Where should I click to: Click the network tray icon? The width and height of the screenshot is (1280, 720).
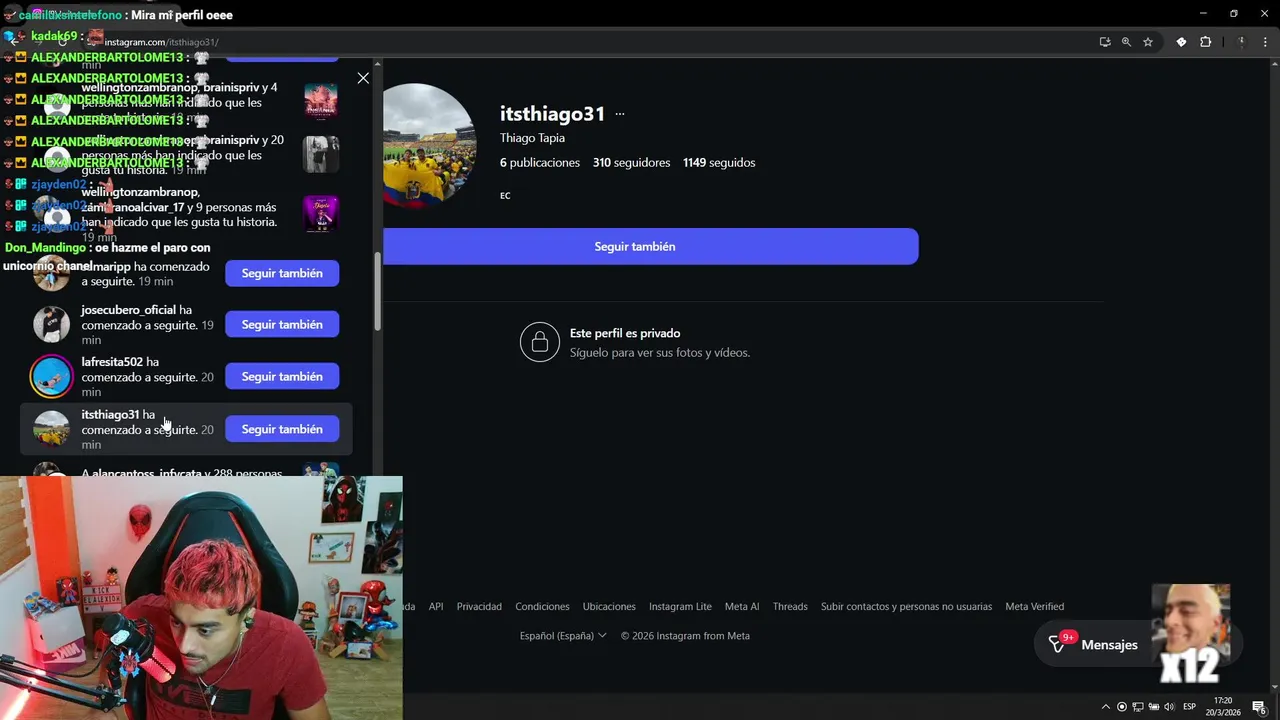[x=1137, y=707]
